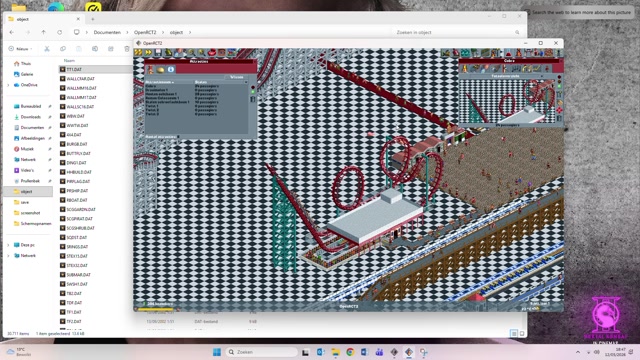Click the taskbar Zoeken search box

[x=262, y=352]
